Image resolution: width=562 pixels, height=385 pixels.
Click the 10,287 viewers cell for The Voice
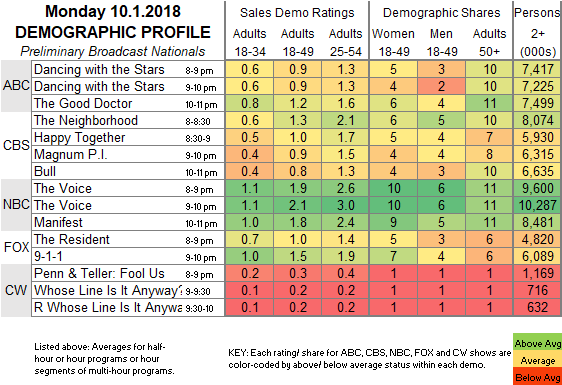point(538,205)
